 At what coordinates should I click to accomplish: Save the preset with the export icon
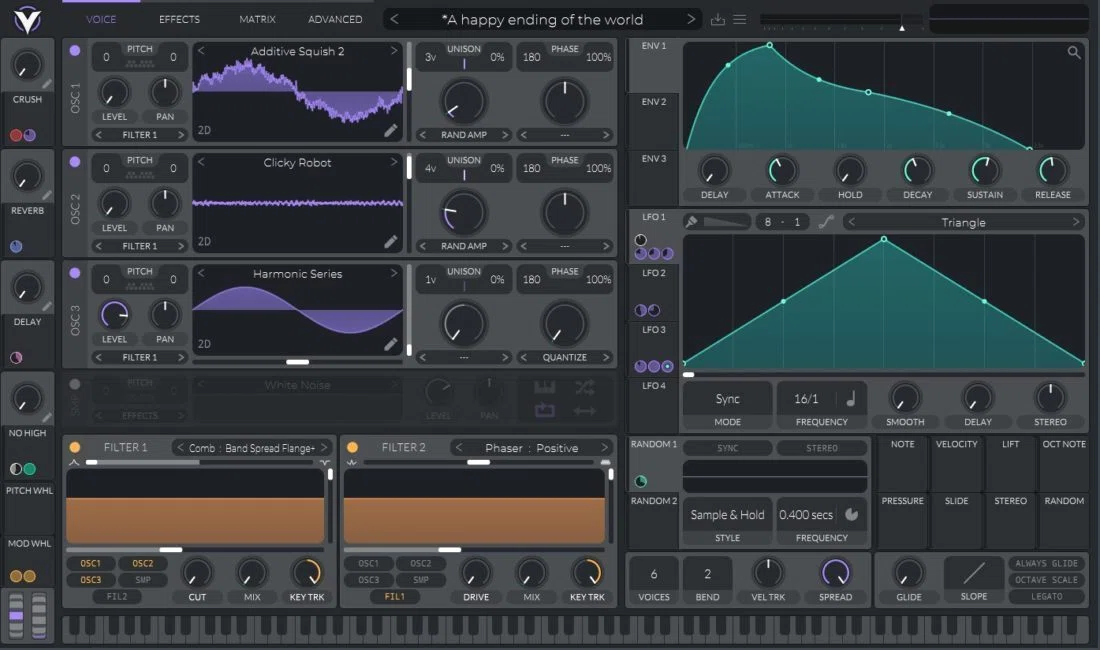pyautogui.click(x=718, y=20)
